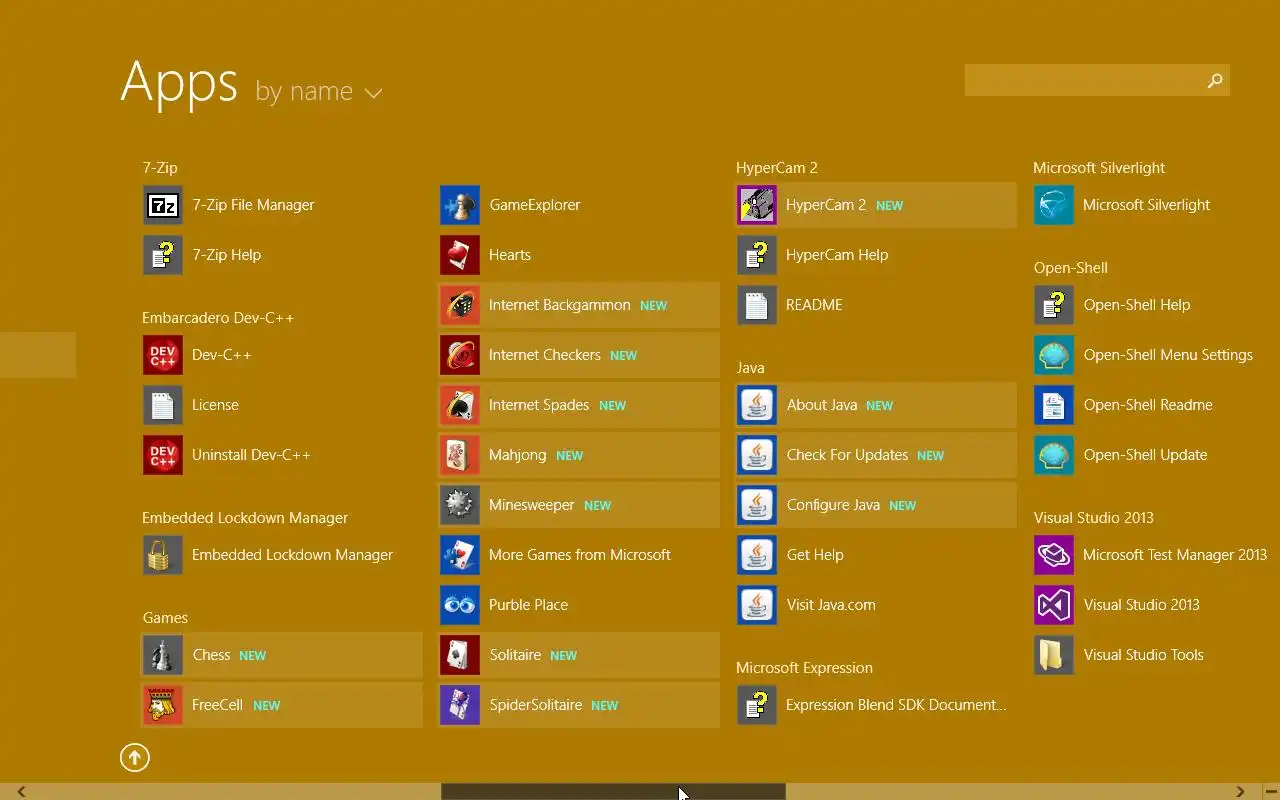Click the Uninstall Dev-C++ icon
The image size is (1280, 800).
click(163, 455)
